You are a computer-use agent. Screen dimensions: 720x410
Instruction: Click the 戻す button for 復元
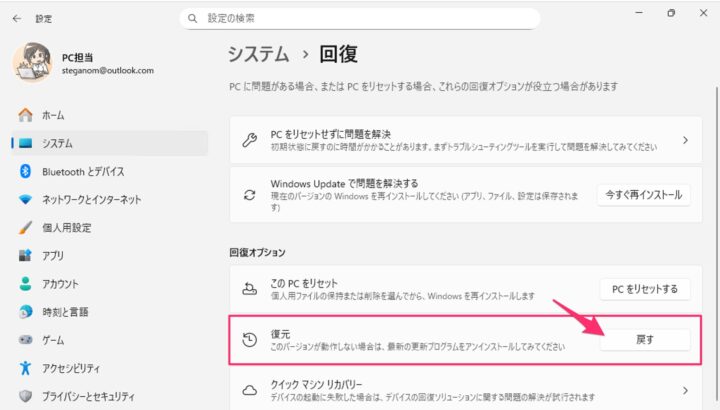(645, 339)
